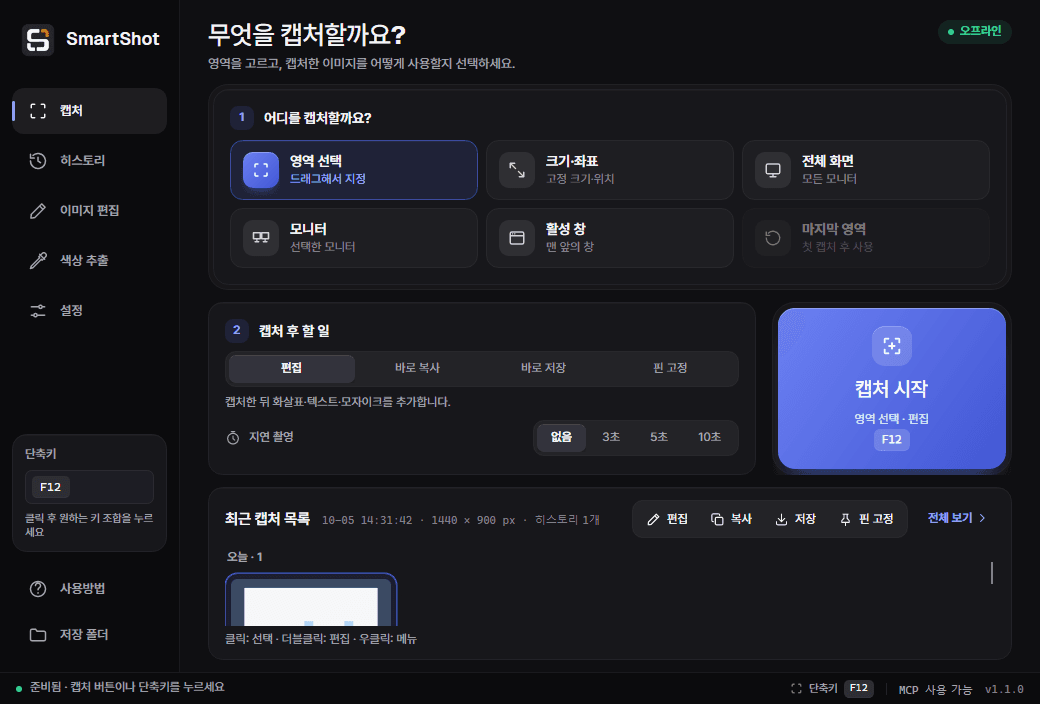Click the capture icon in 캡처 시작 card
The height and width of the screenshot is (704, 1040).
tap(891, 346)
